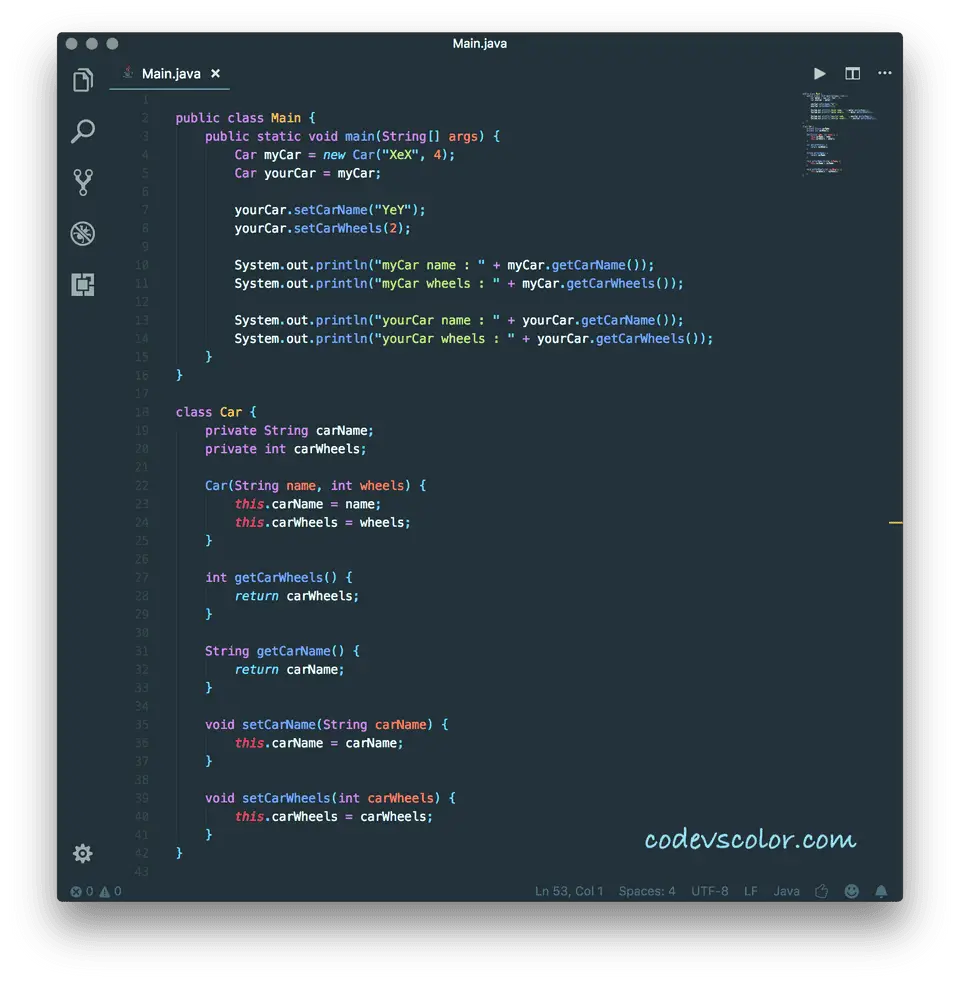Open the Search panel
Image resolution: width=960 pixels, height=983 pixels.
pos(83,132)
